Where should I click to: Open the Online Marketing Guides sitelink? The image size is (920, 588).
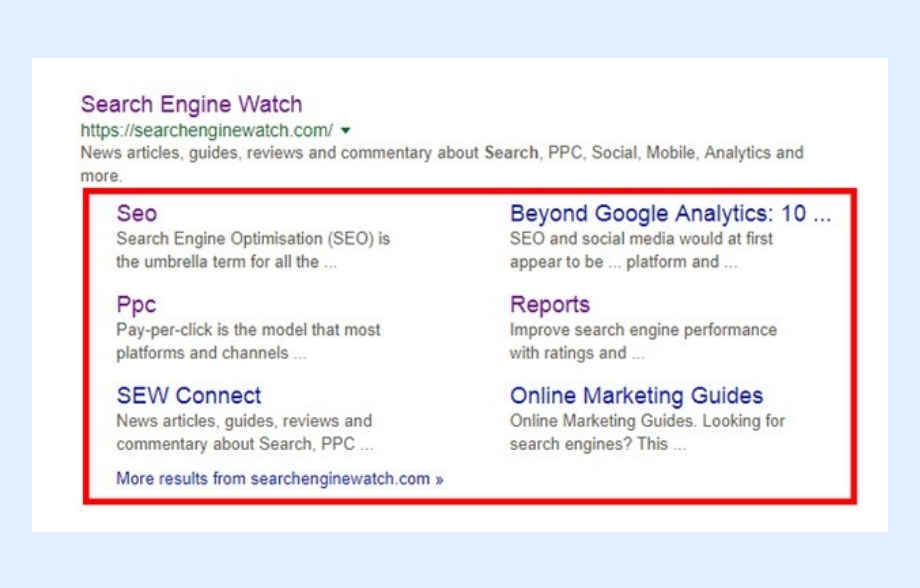(x=637, y=396)
